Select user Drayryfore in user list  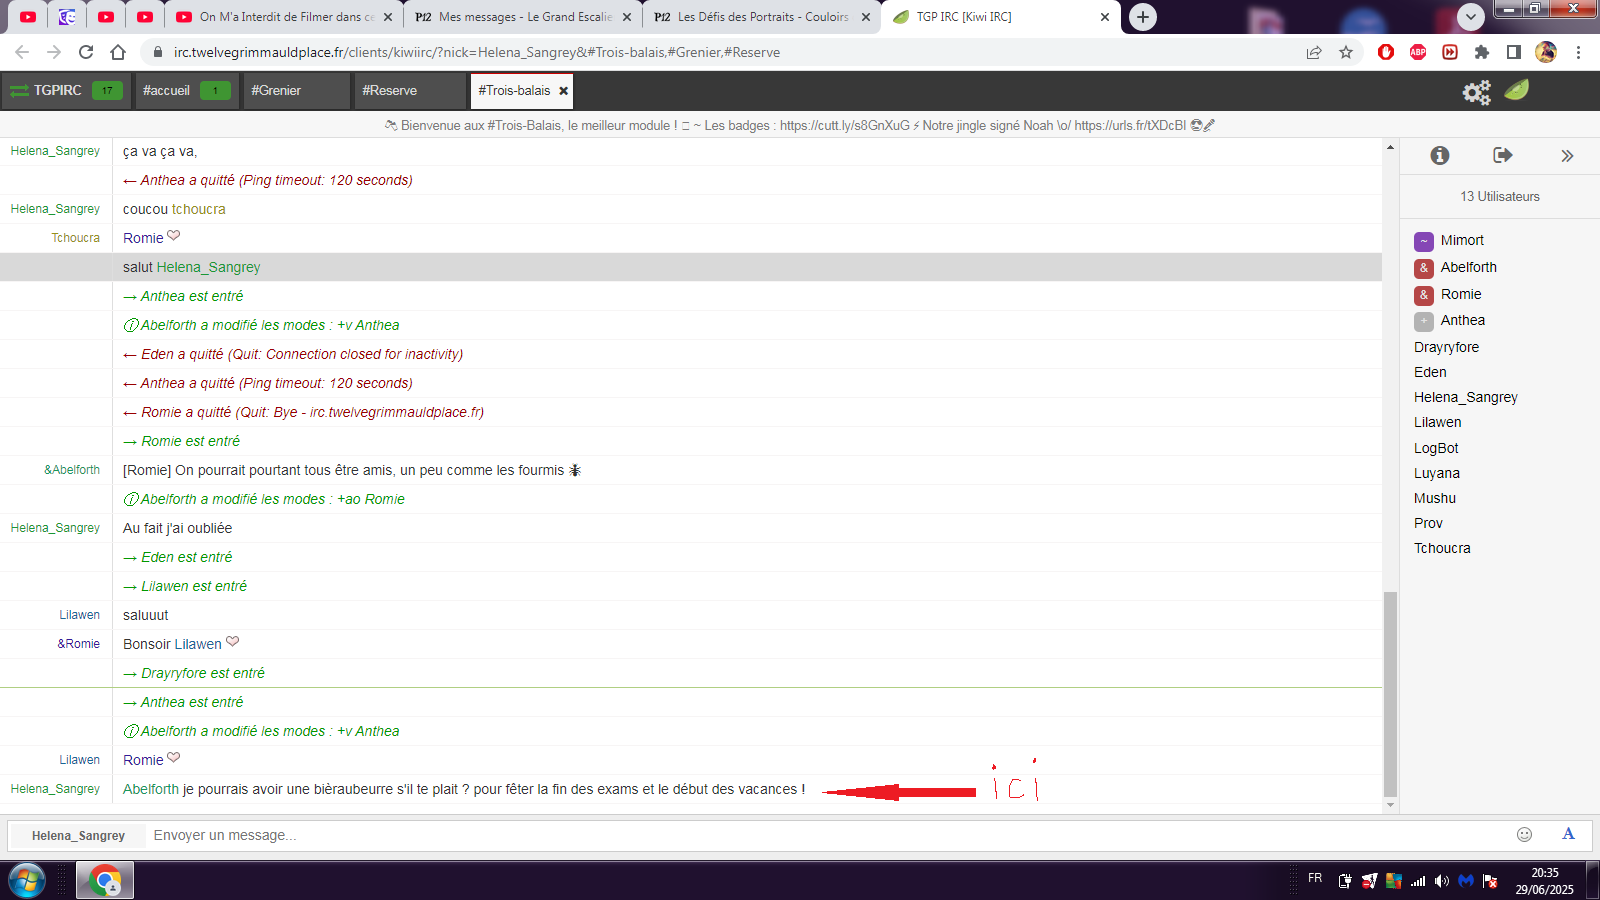[x=1446, y=347]
